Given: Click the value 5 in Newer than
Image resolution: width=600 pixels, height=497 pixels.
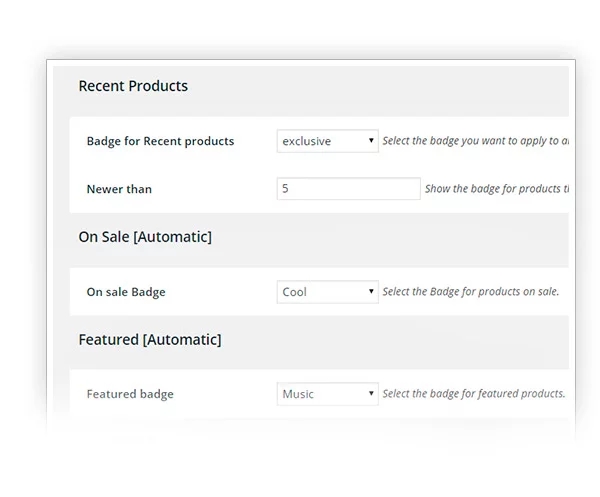Looking at the screenshot, I should tap(285, 188).
